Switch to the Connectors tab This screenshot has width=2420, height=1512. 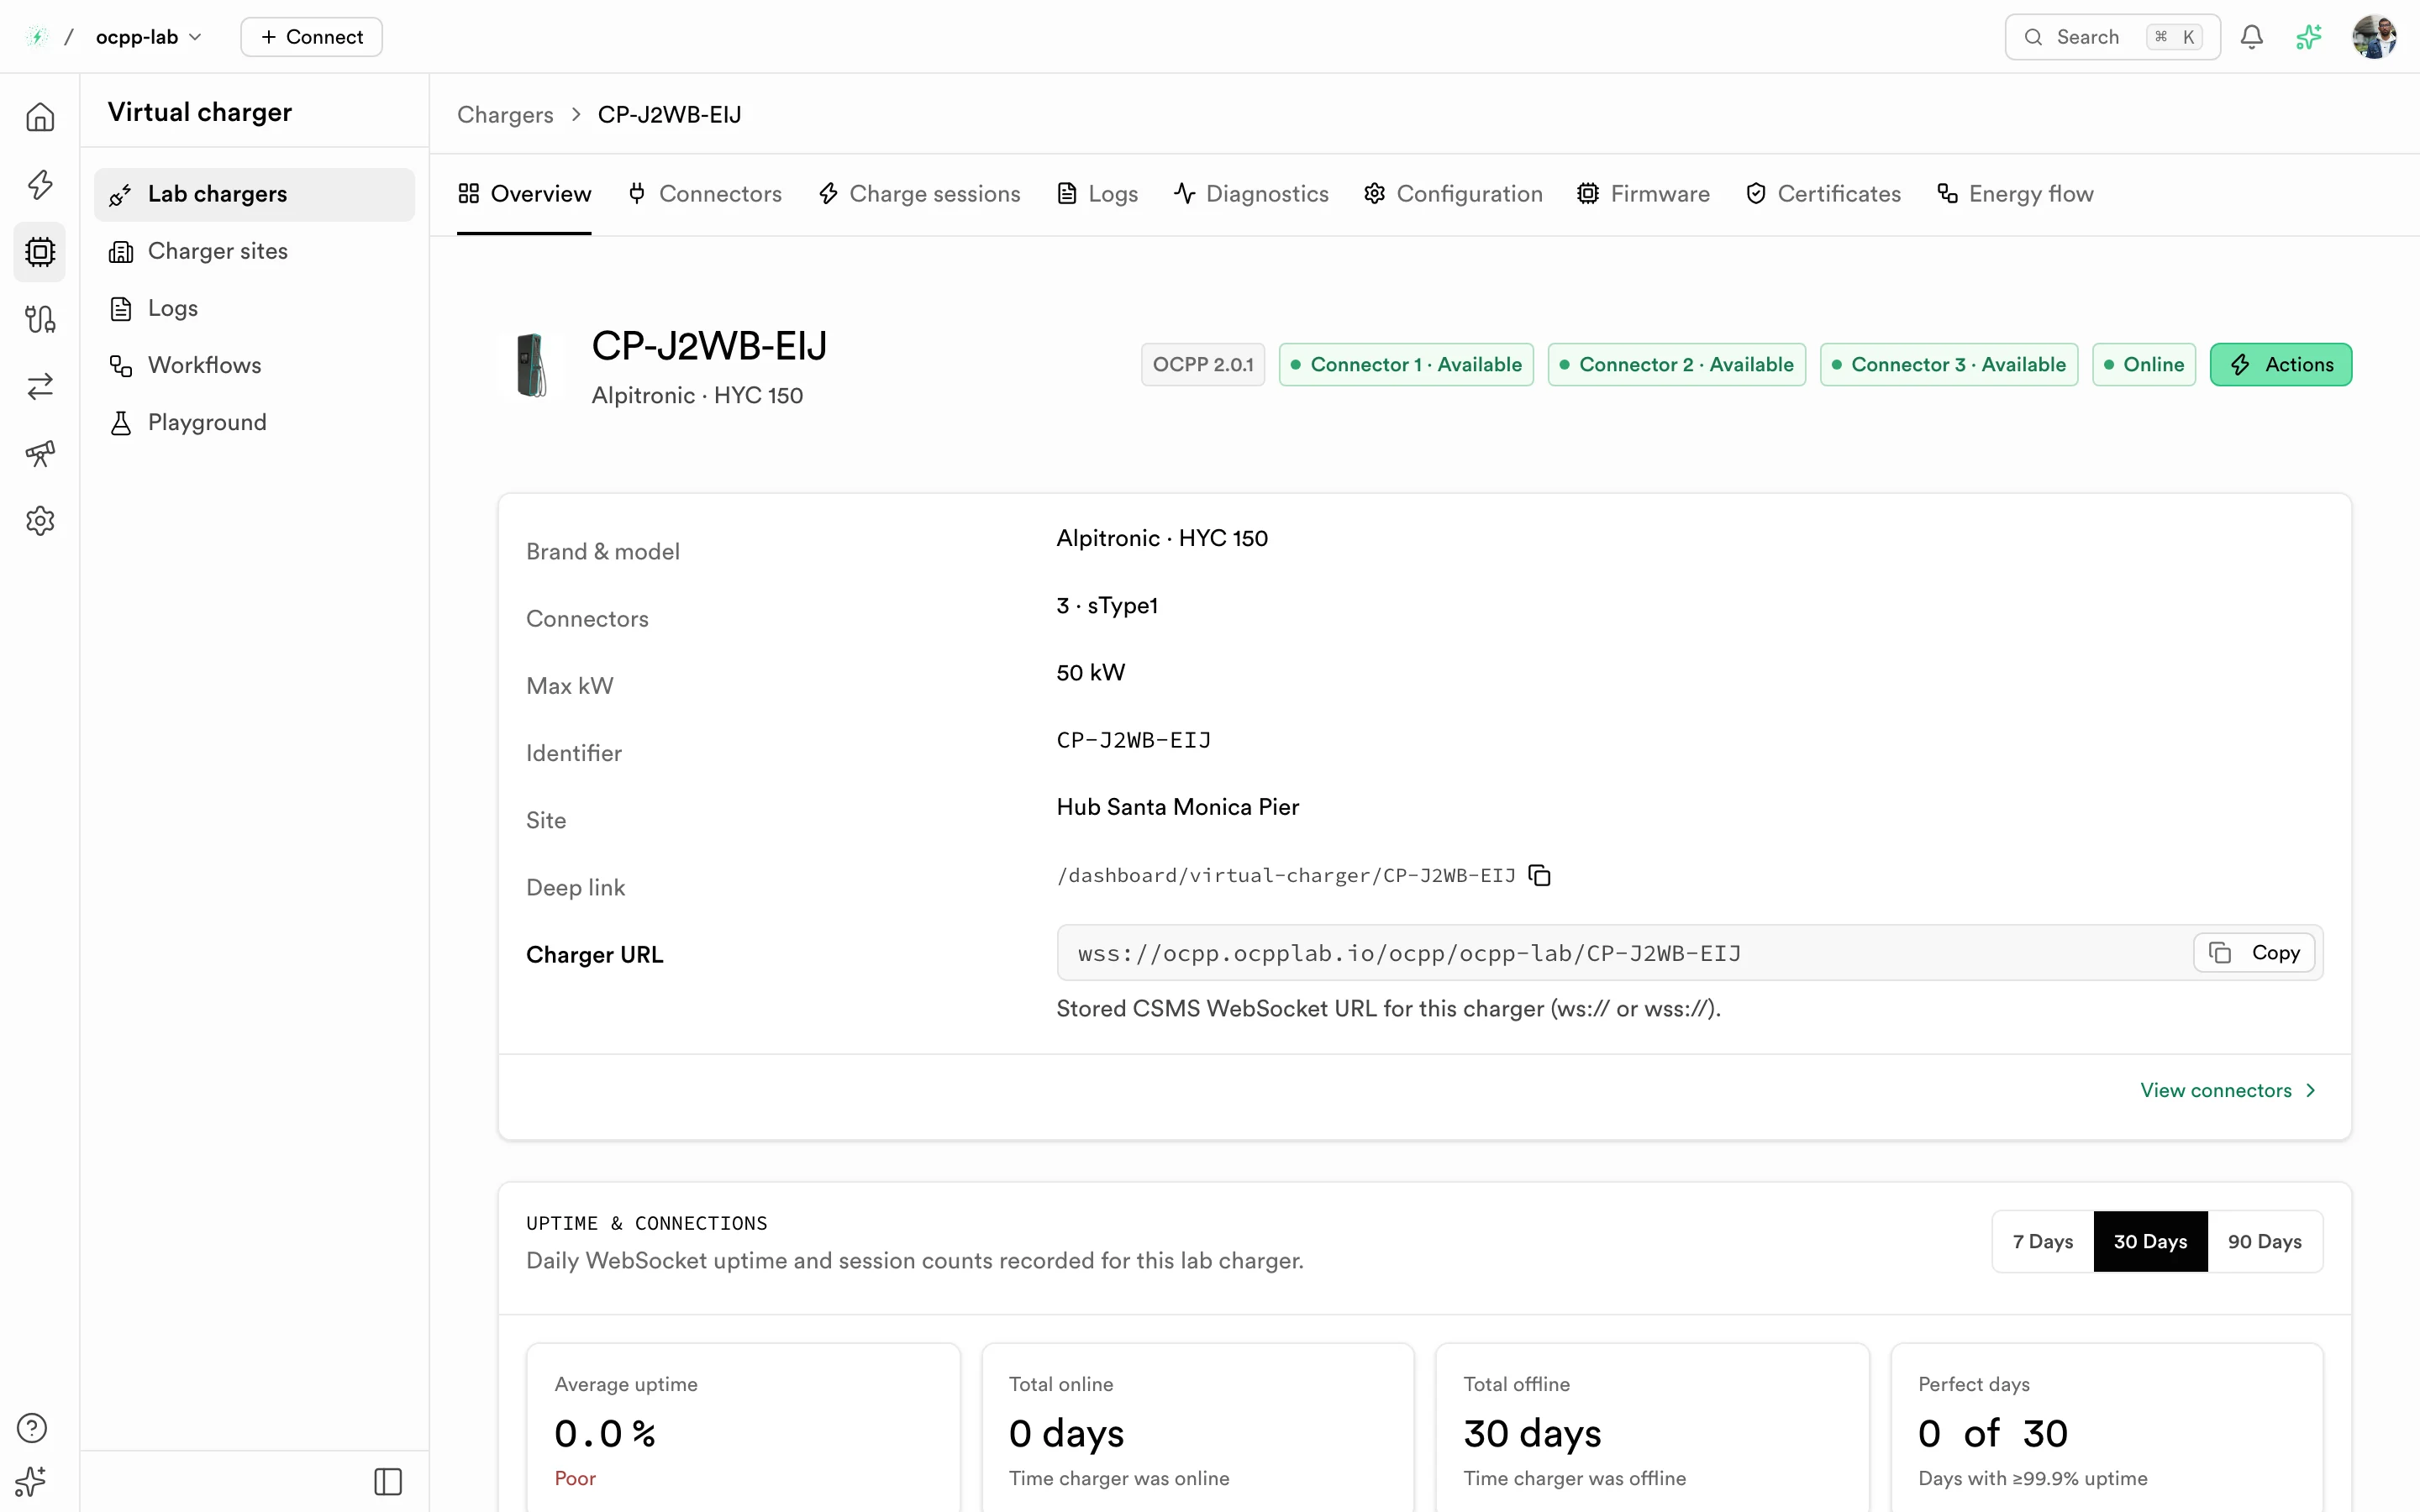coord(705,194)
